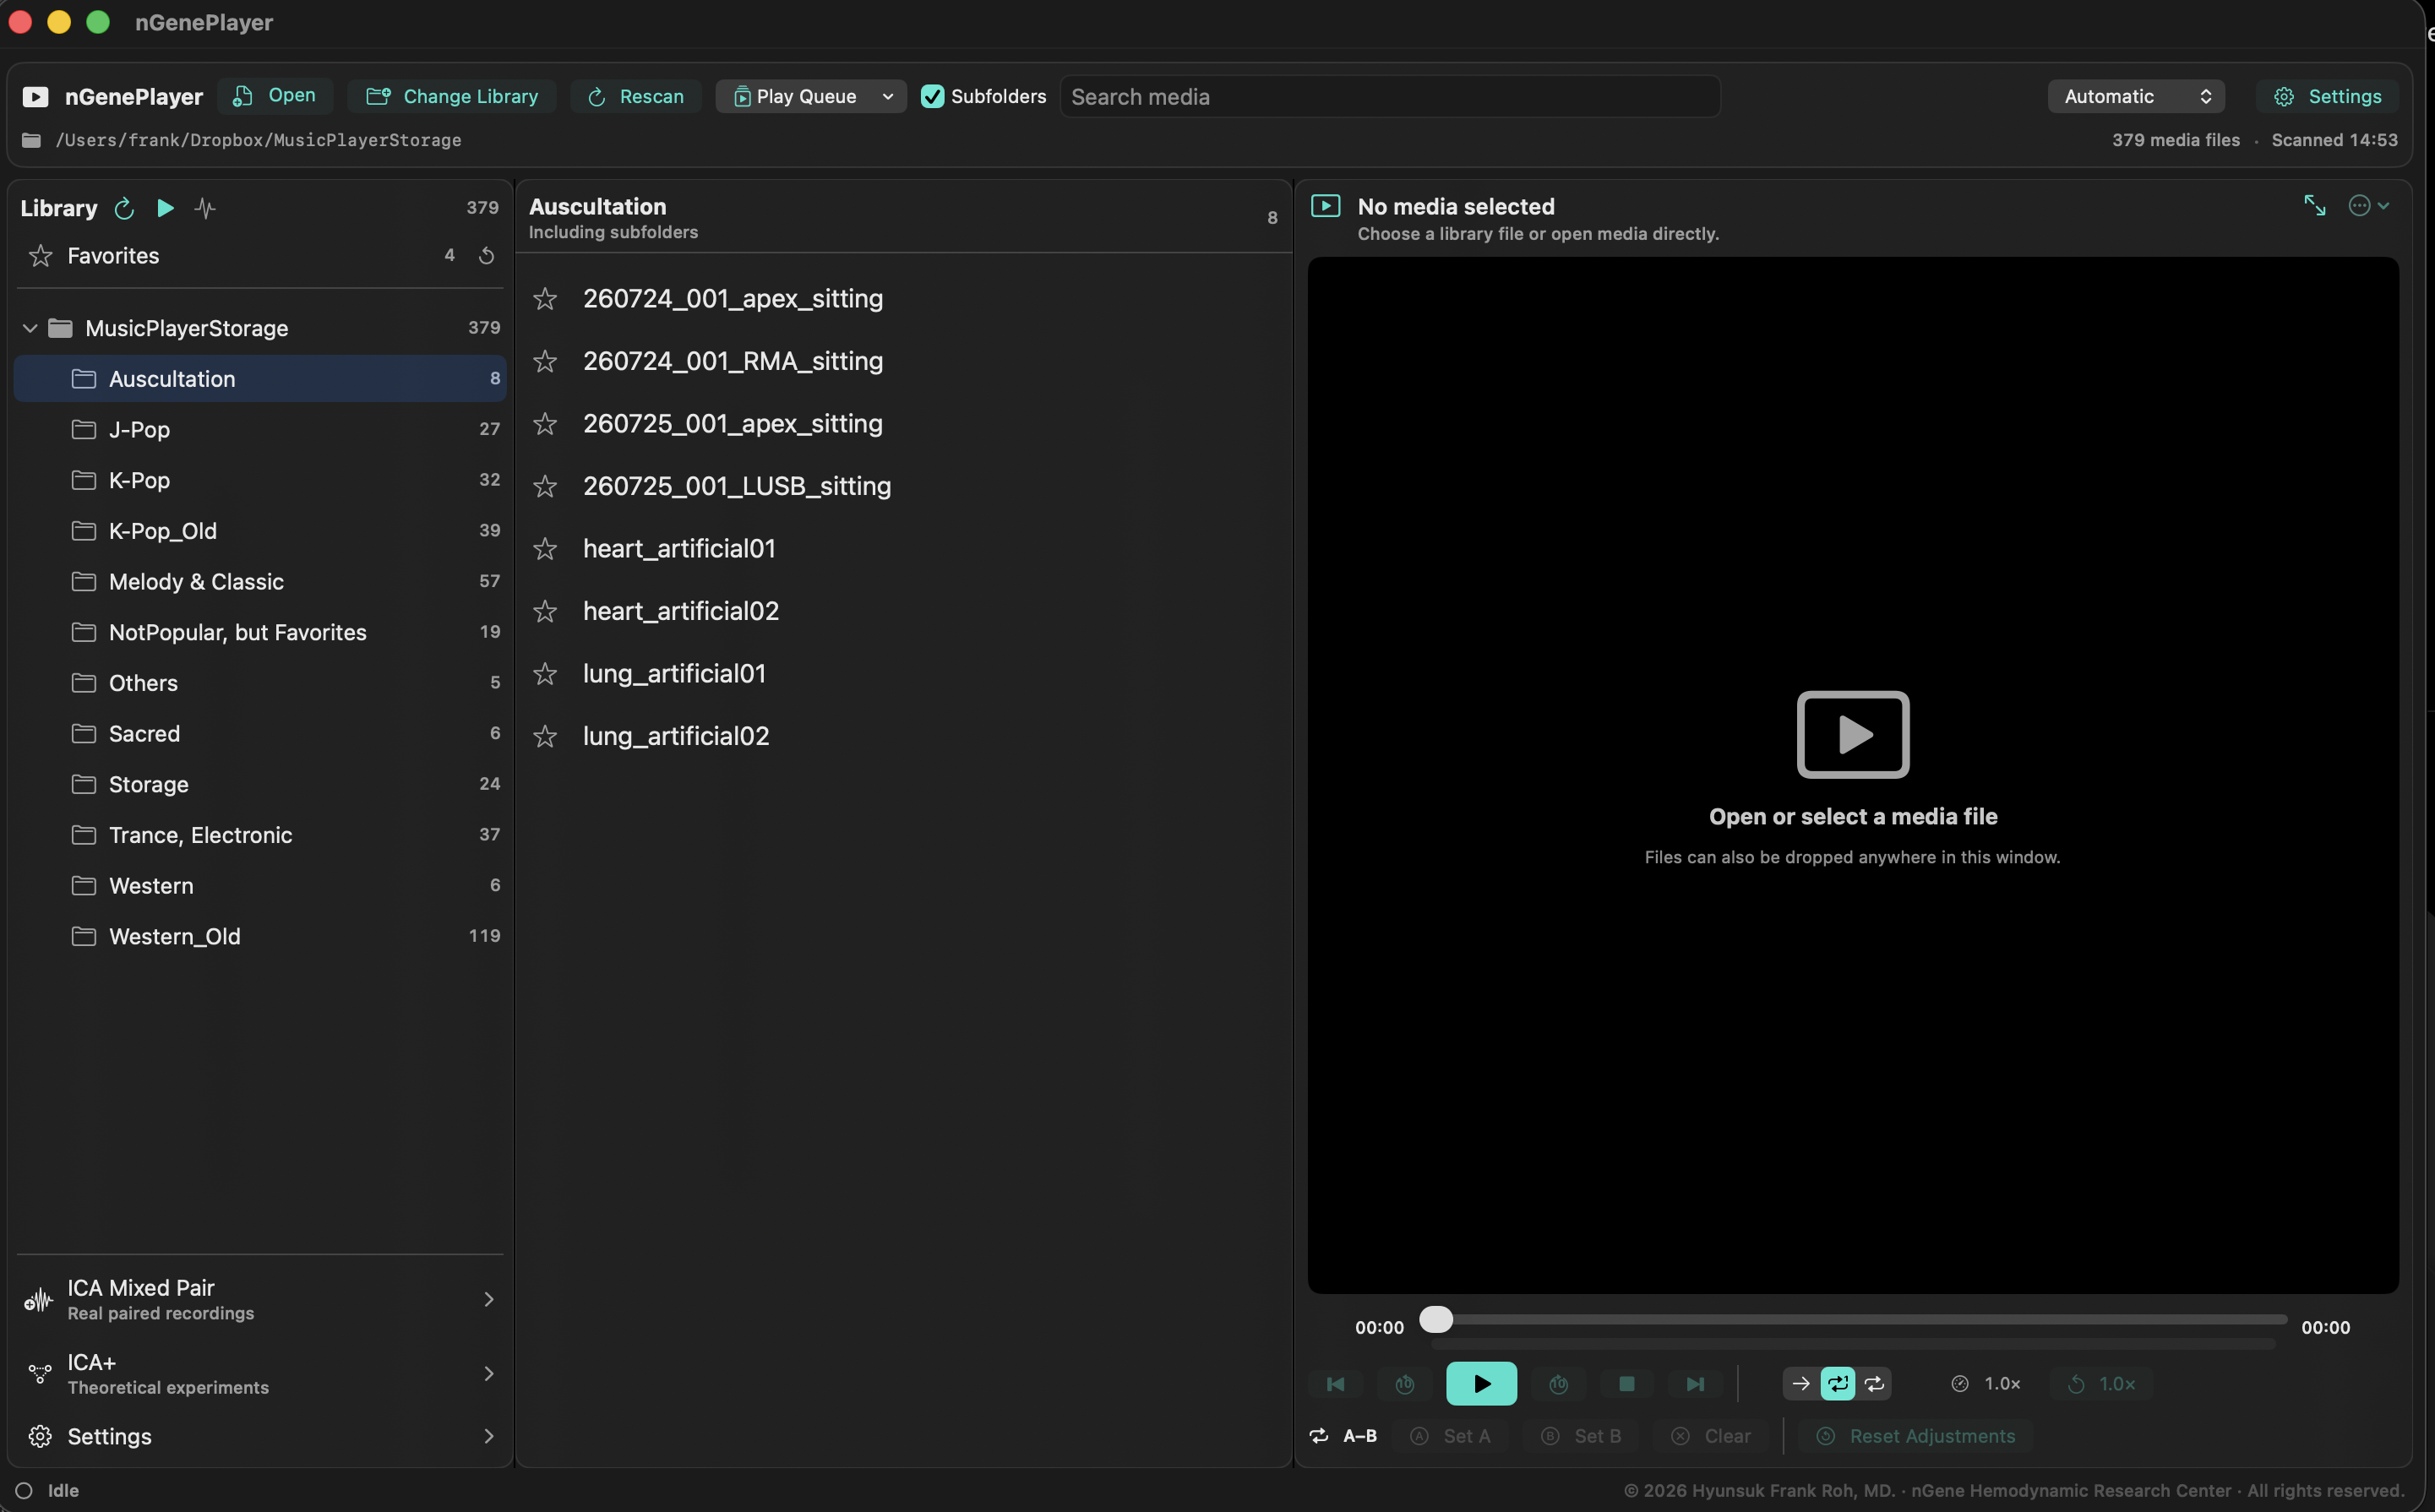
Task: Open the J-Pop folder
Action: pyautogui.click(x=260, y=430)
